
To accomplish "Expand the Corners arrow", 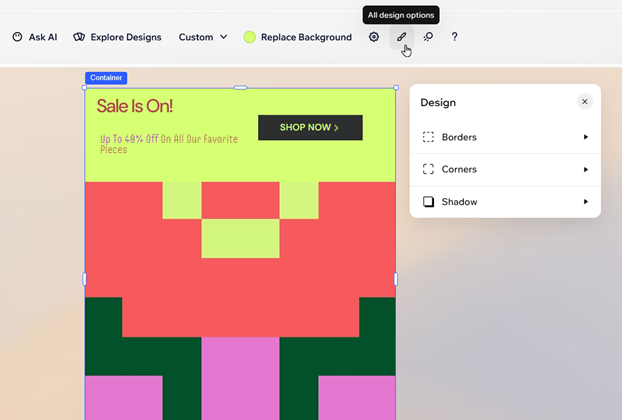I will [586, 169].
